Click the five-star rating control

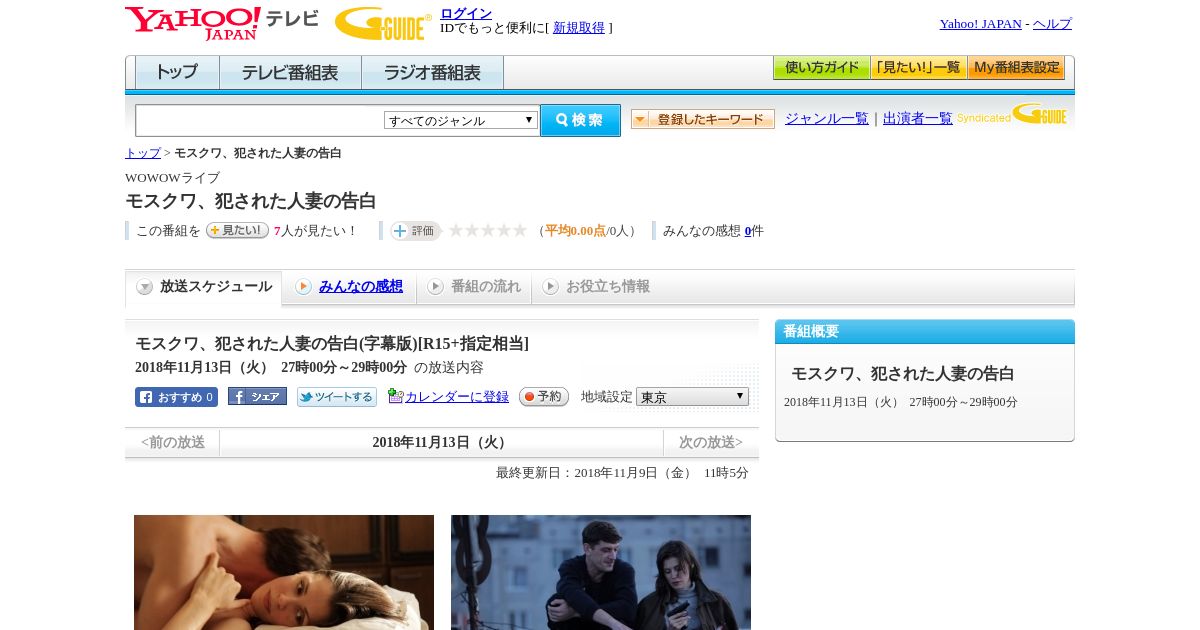click(x=488, y=230)
